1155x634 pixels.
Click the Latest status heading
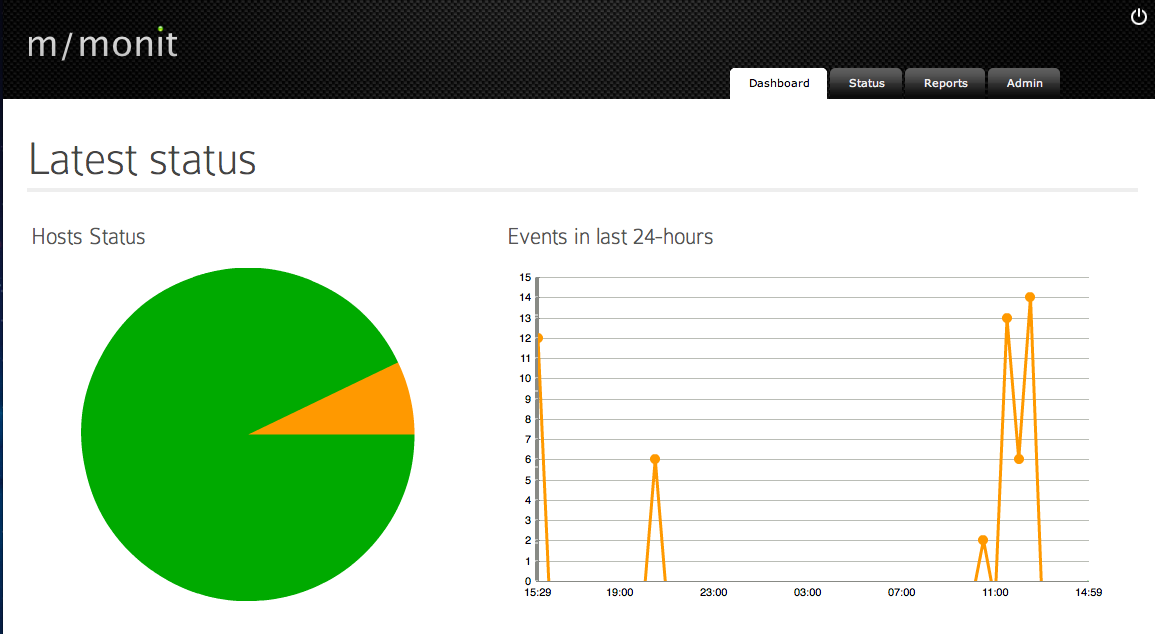pyautogui.click(x=142, y=160)
